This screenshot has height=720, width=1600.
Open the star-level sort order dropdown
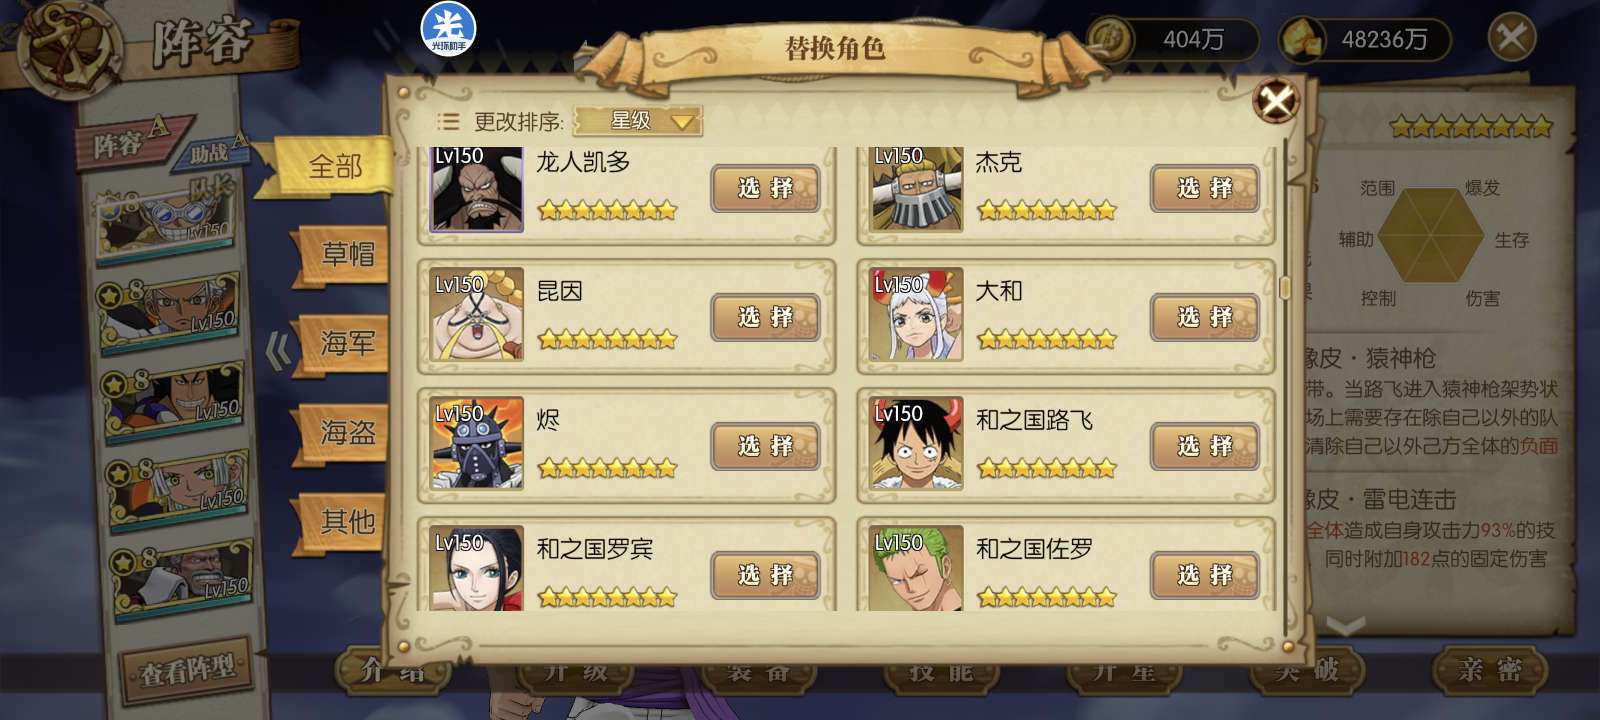pyautogui.click(x=639, y=121)
